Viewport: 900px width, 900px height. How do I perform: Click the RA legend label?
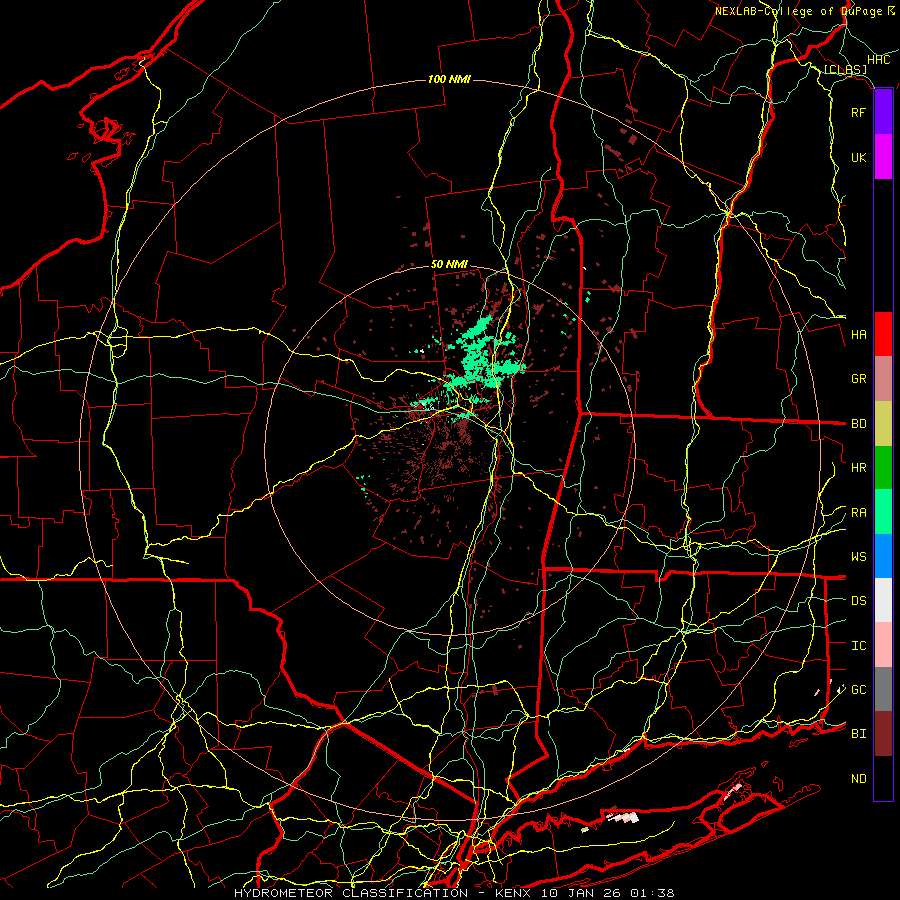pyautogui.click(x=858, y=512)
